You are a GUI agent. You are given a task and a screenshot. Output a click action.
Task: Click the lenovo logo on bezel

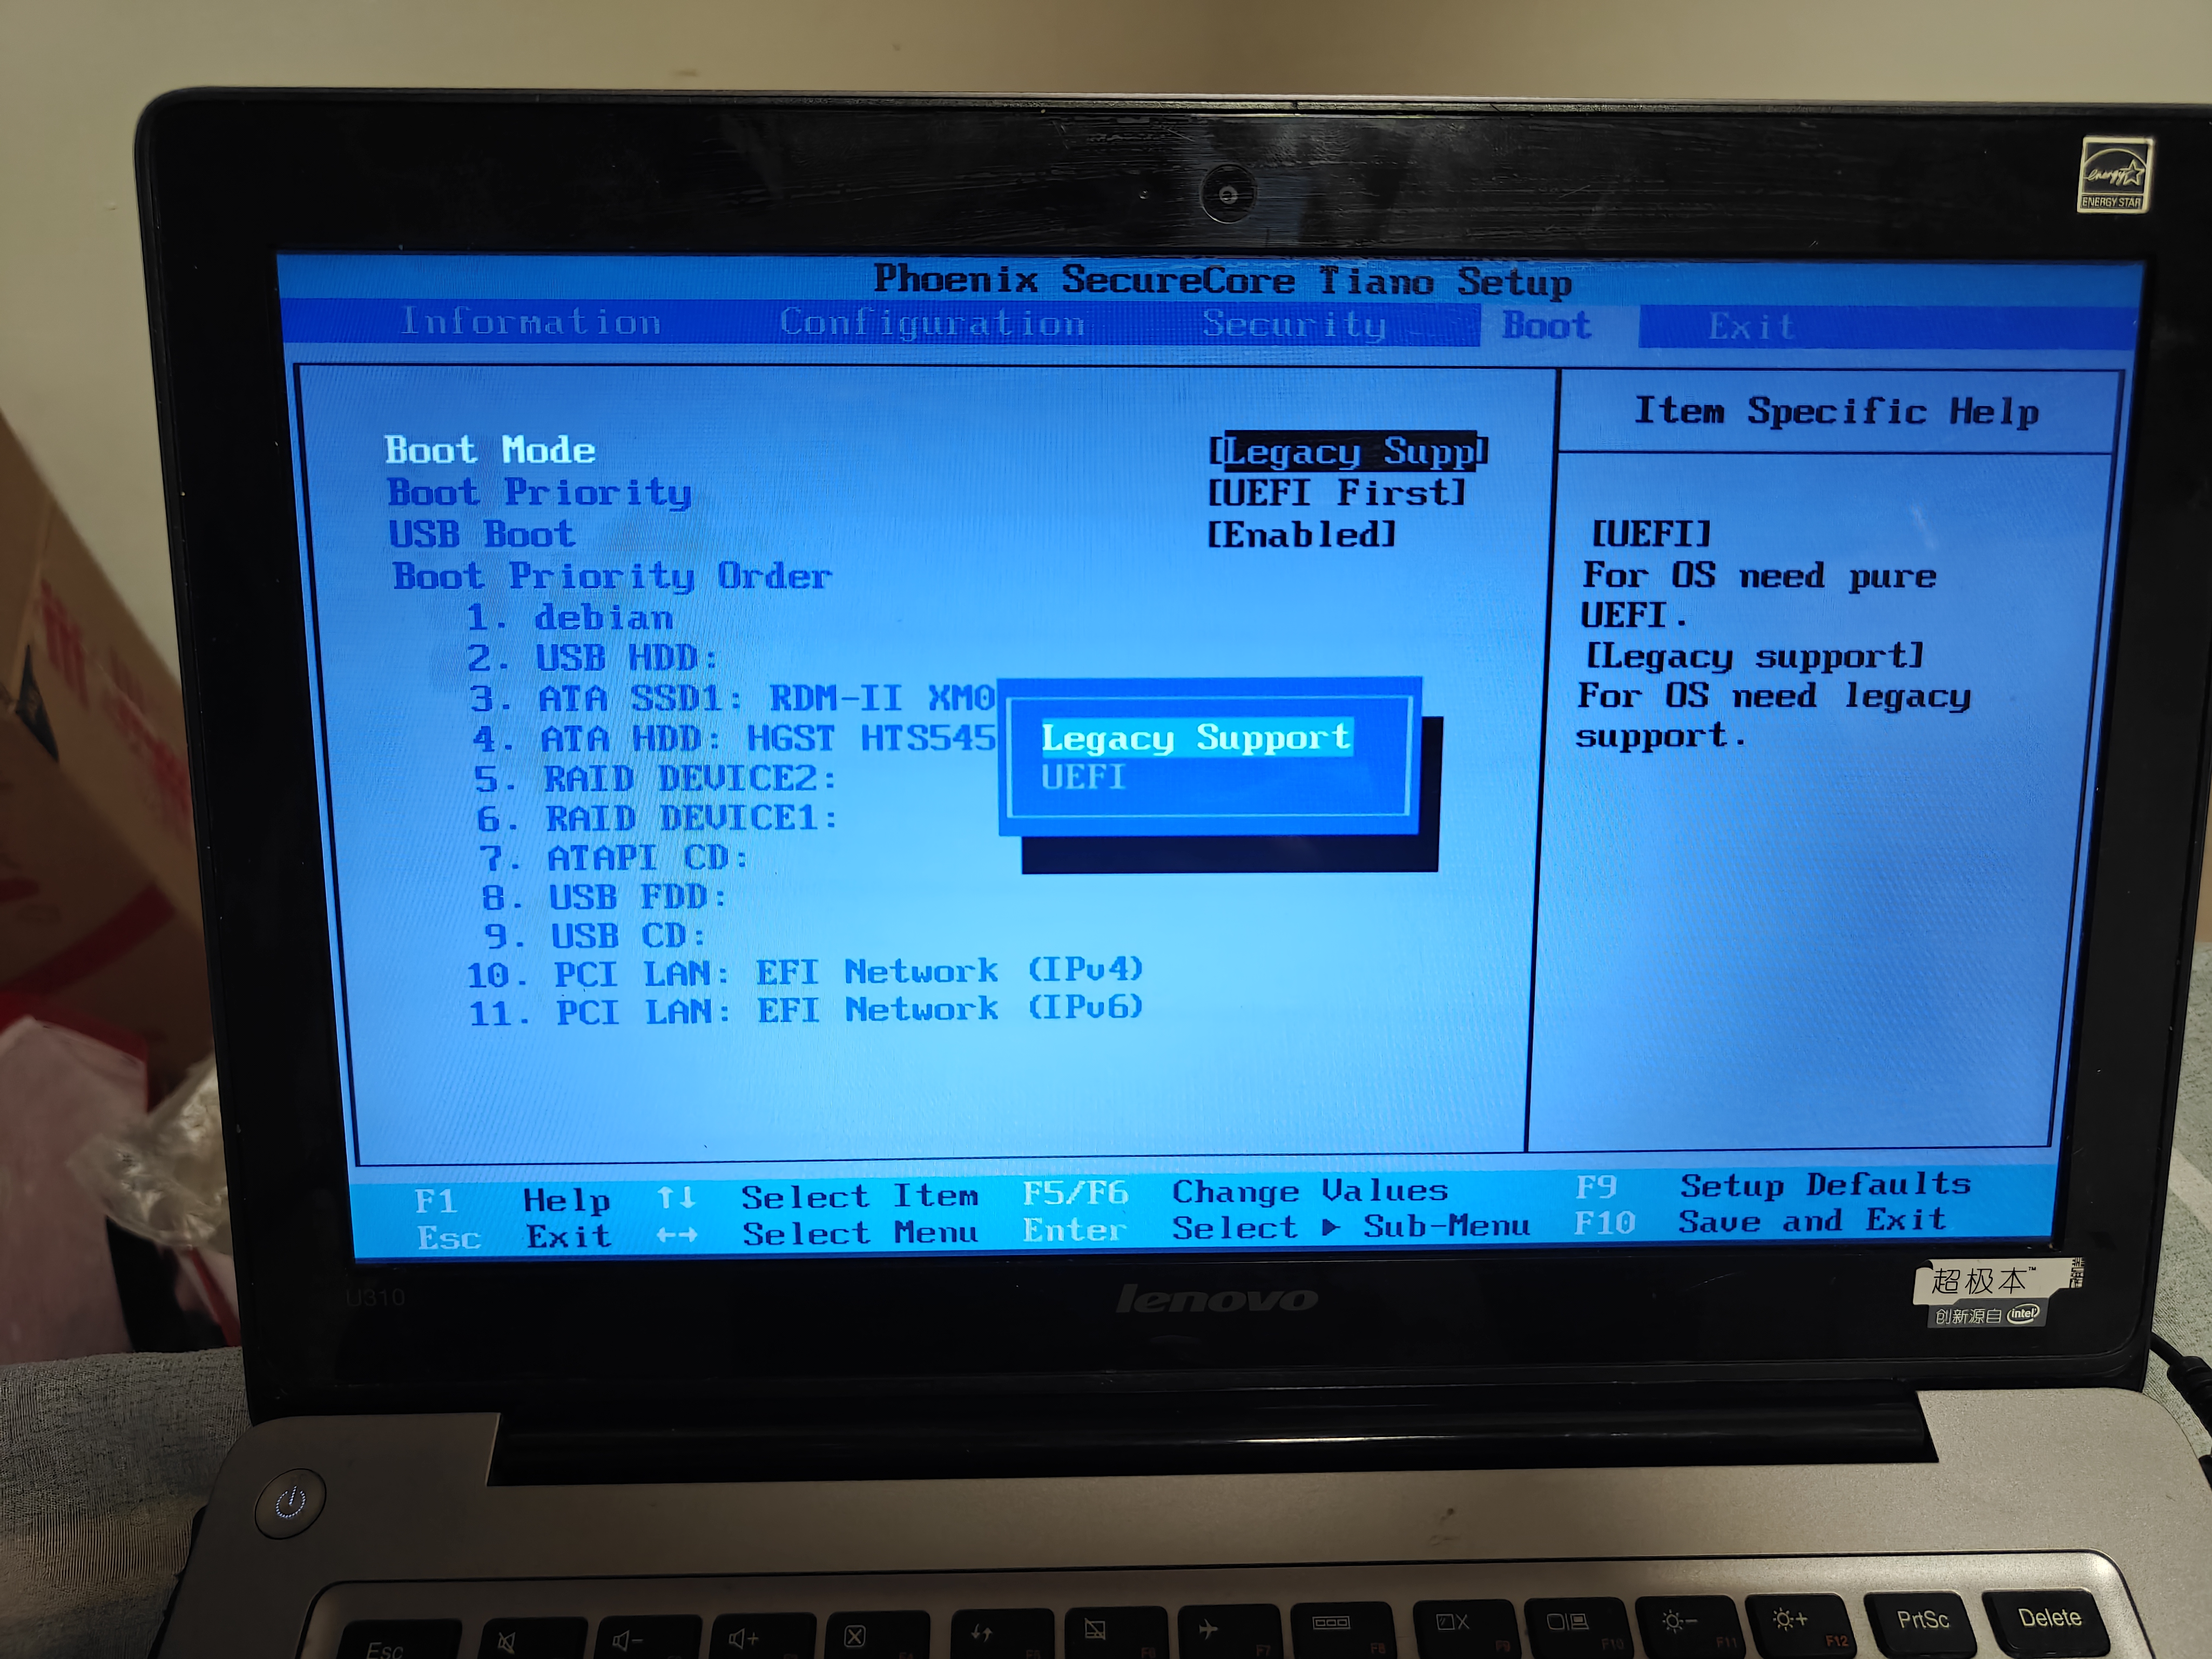(1216, 1298)
